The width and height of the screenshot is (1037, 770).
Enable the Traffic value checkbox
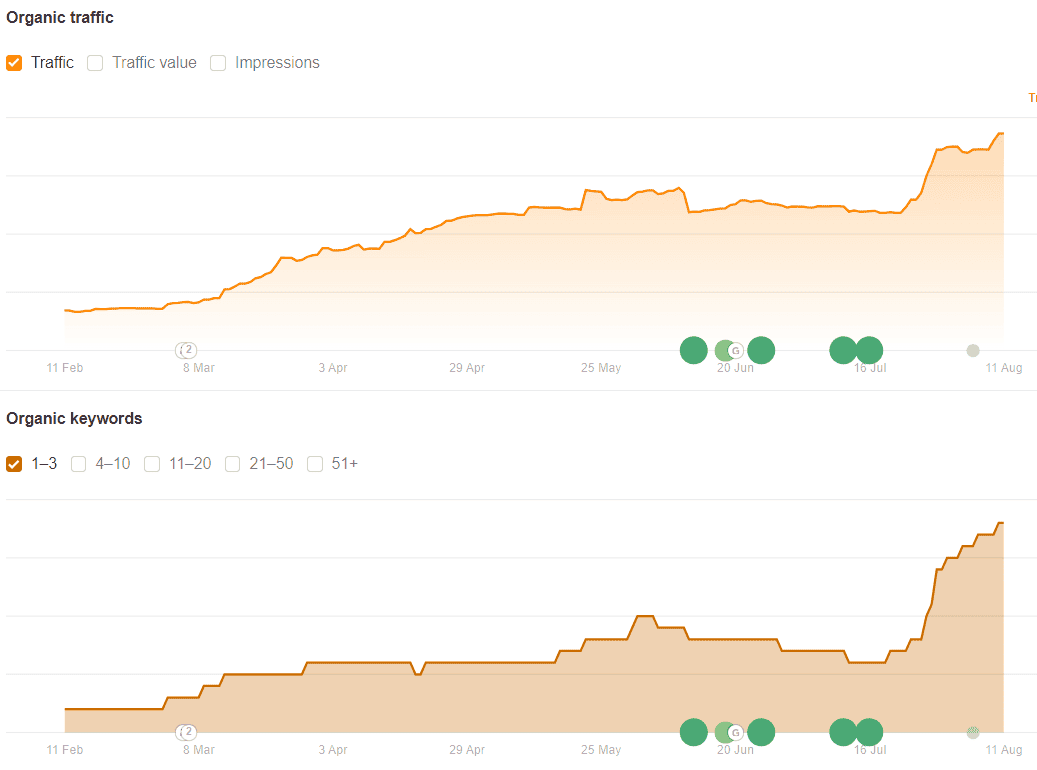95,63
